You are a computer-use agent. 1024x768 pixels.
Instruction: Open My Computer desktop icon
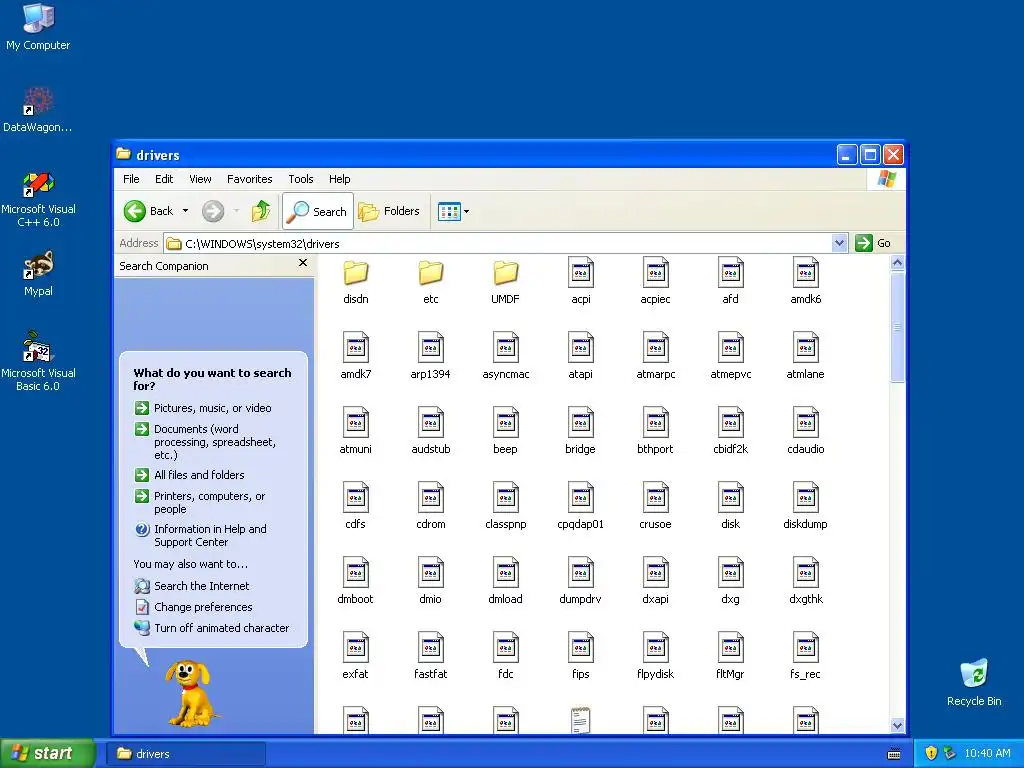38,27
